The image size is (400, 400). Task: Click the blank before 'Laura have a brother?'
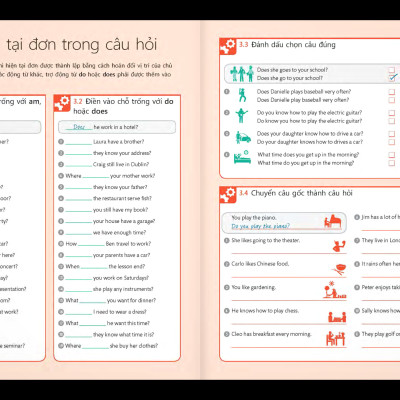tap(79, 143)
